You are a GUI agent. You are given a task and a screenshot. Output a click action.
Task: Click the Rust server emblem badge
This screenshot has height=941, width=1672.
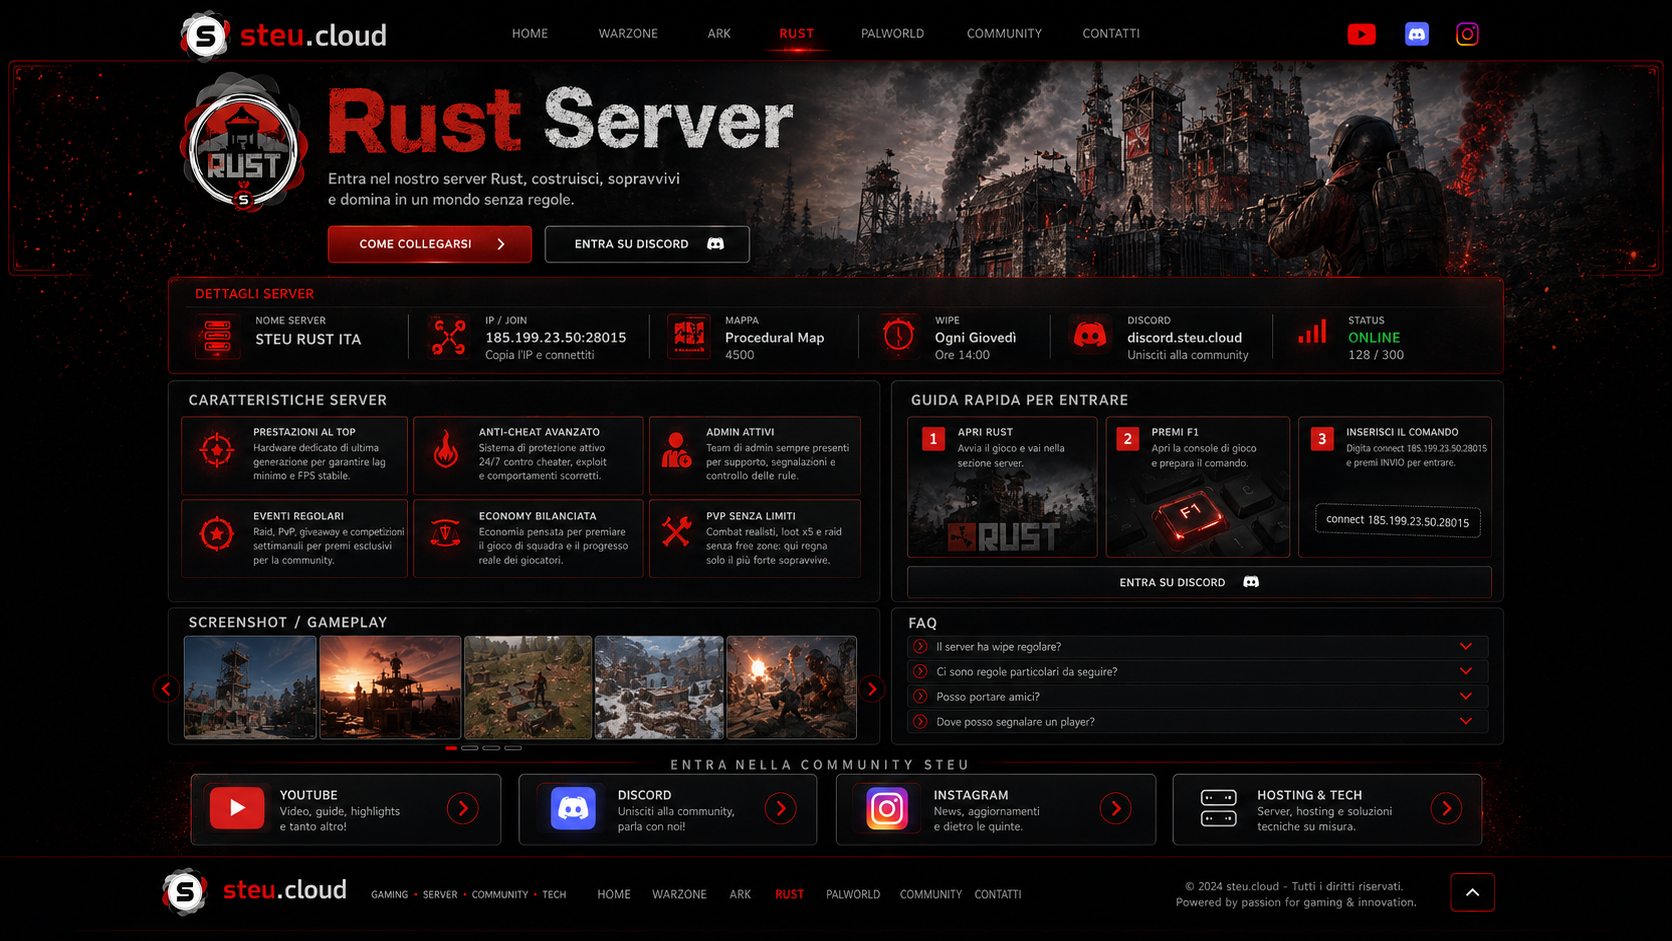243,145
